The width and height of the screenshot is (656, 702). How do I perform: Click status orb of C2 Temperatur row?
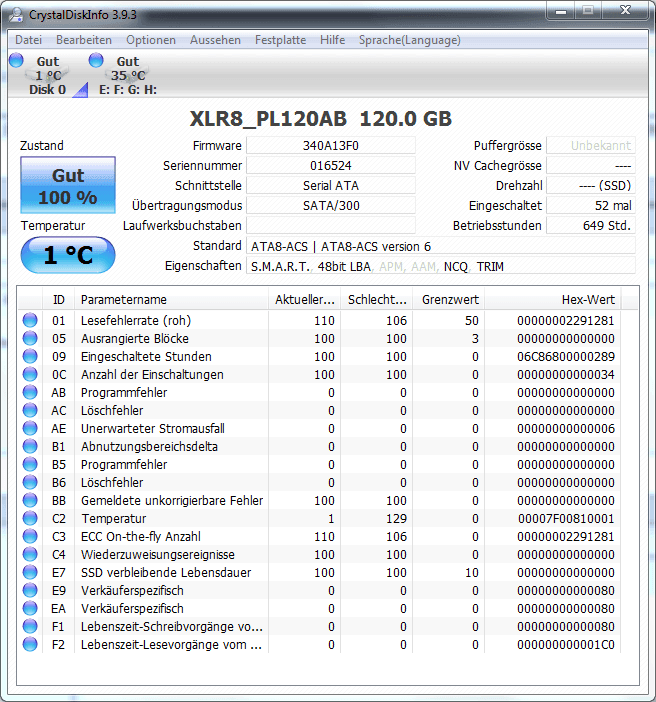(30, 518)
